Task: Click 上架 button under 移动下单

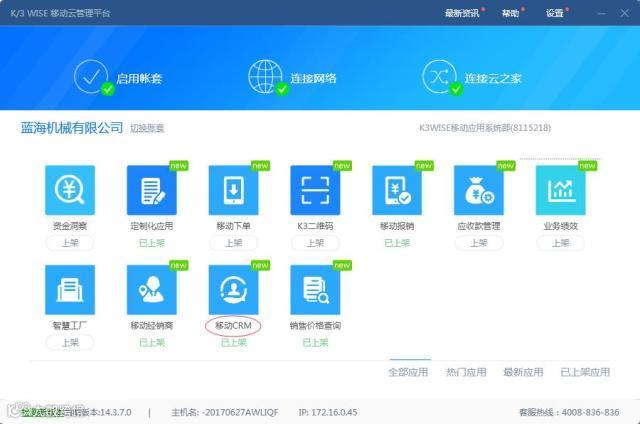Action: click(x=233, y=243)
